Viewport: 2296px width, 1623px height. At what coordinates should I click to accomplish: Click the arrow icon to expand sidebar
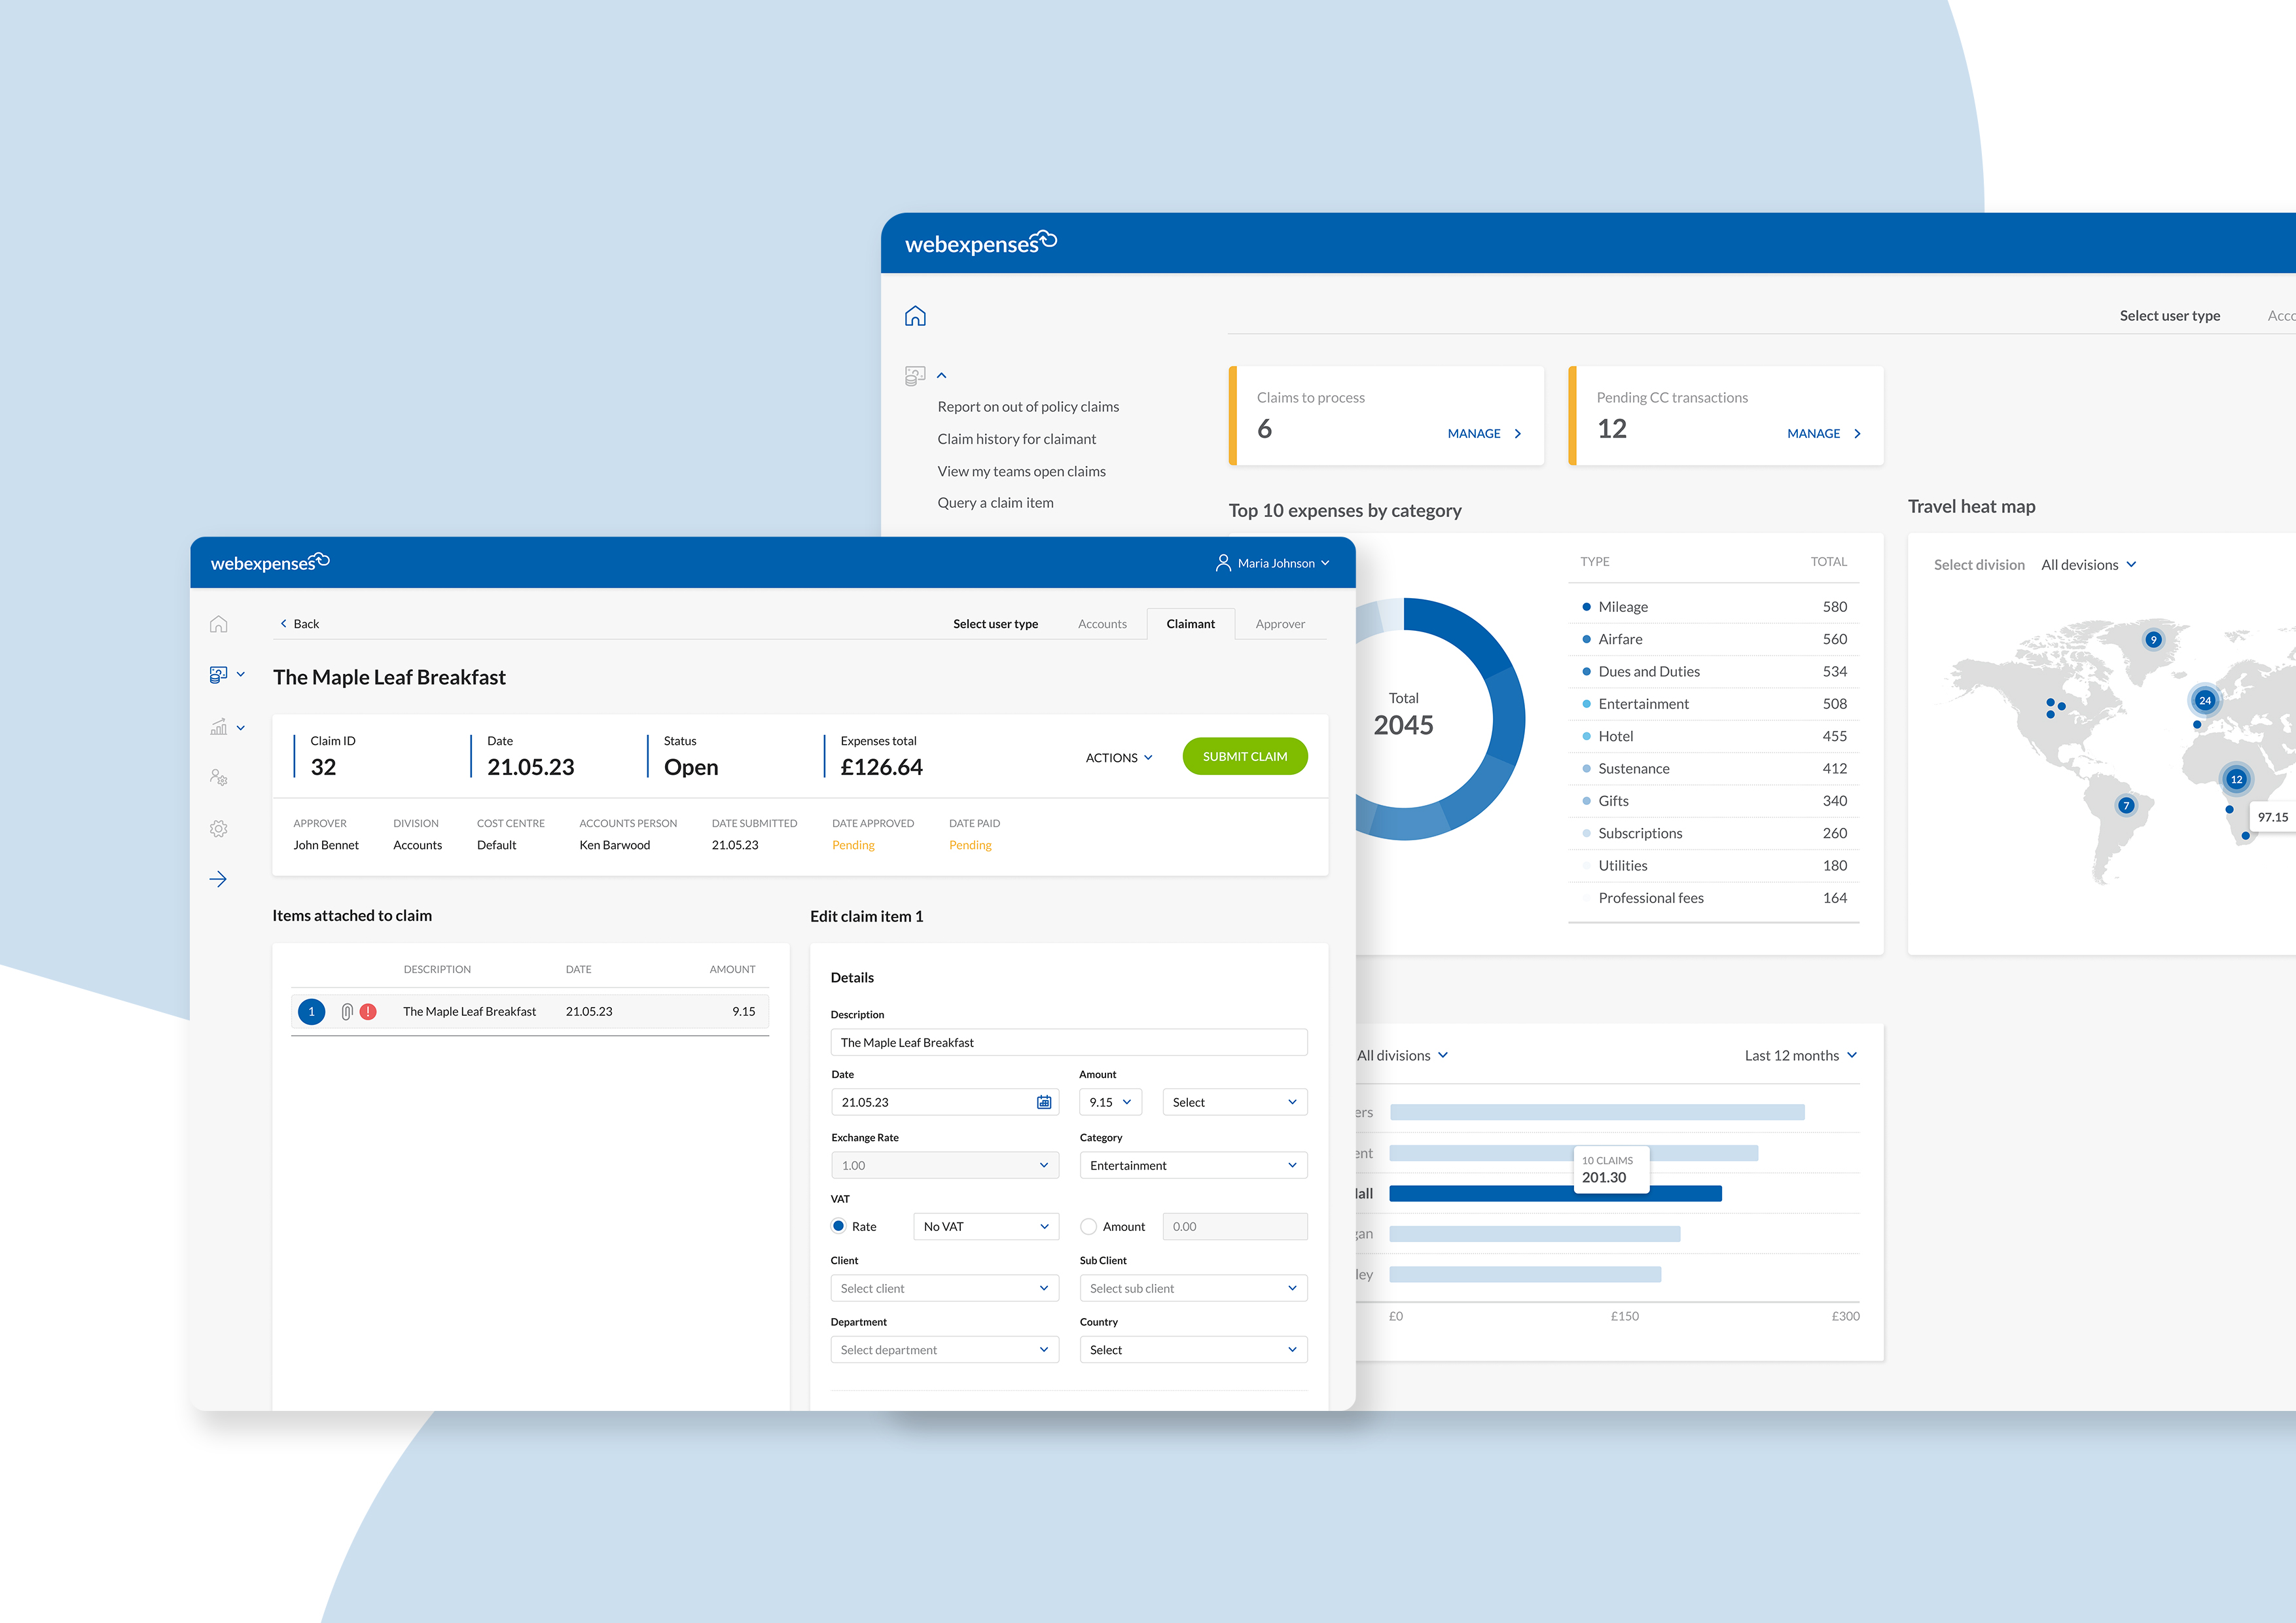point(218,879)
